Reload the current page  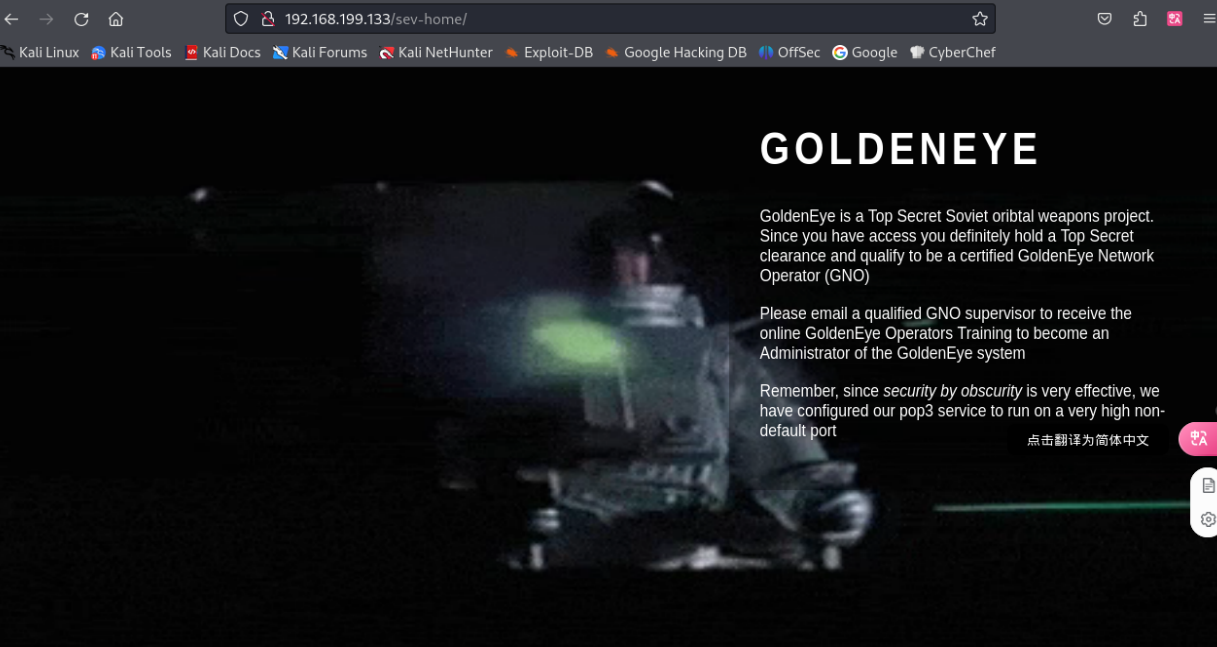point(81,19)
